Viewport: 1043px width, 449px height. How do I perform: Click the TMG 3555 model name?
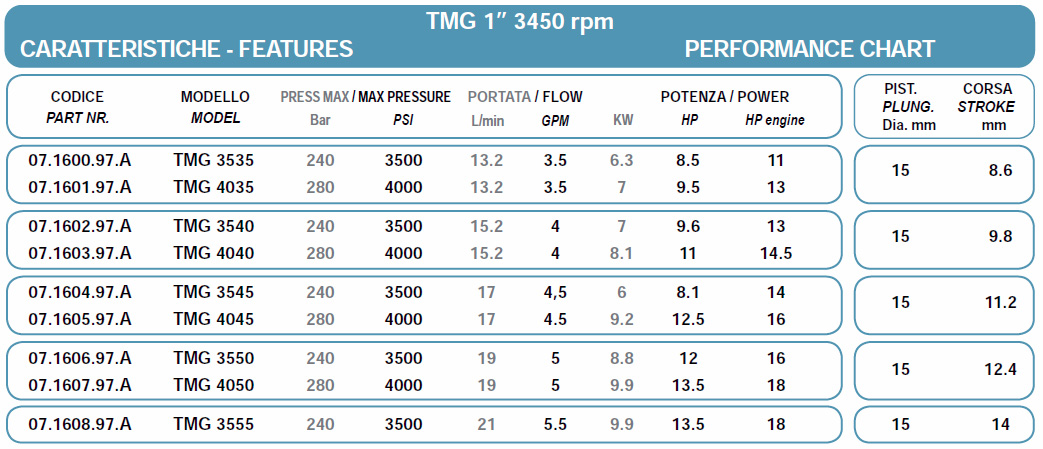(x=214, y=424)
